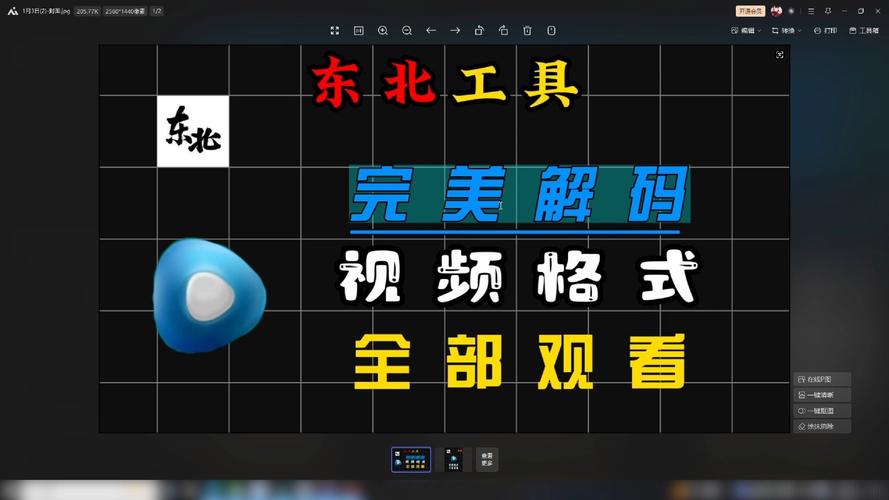Select the second thumbnail in filmstrip
This screenshot has width=889, height=500.
[x=454, y=460]
